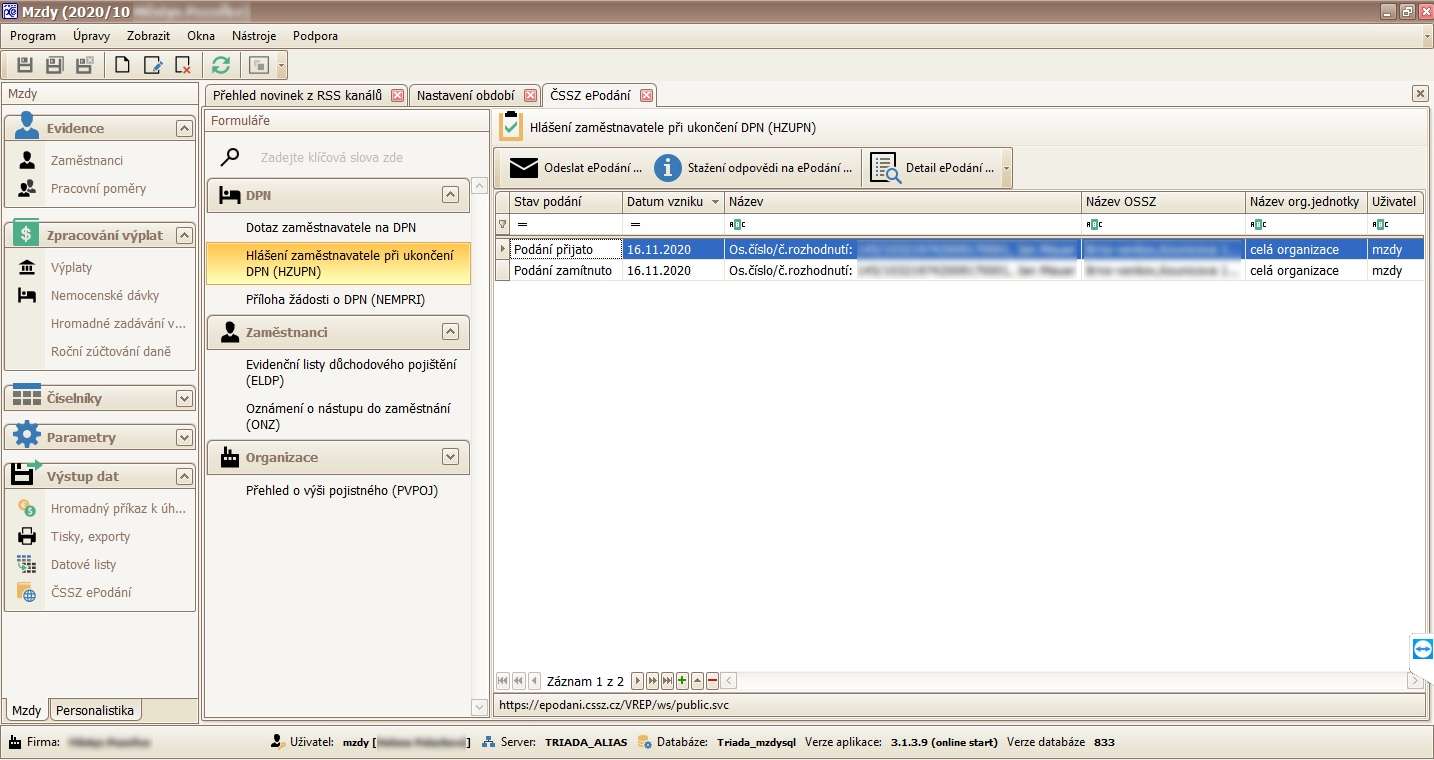This screenshot has height=760, width=1434.
Task: Close the ČSSZ ePodání tab
Action: (646, 96)
